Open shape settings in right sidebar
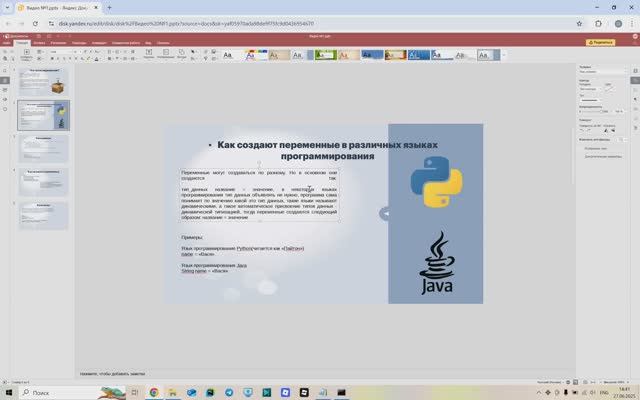640x400 pixels. pos(635,80)
